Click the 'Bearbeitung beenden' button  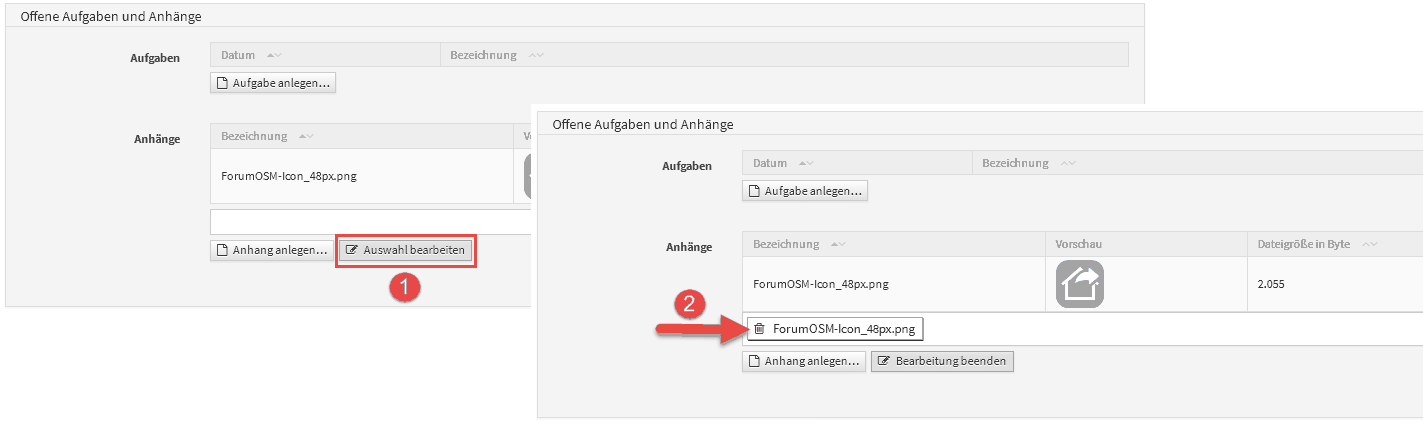pyautogui.click(x=942, y=361)
